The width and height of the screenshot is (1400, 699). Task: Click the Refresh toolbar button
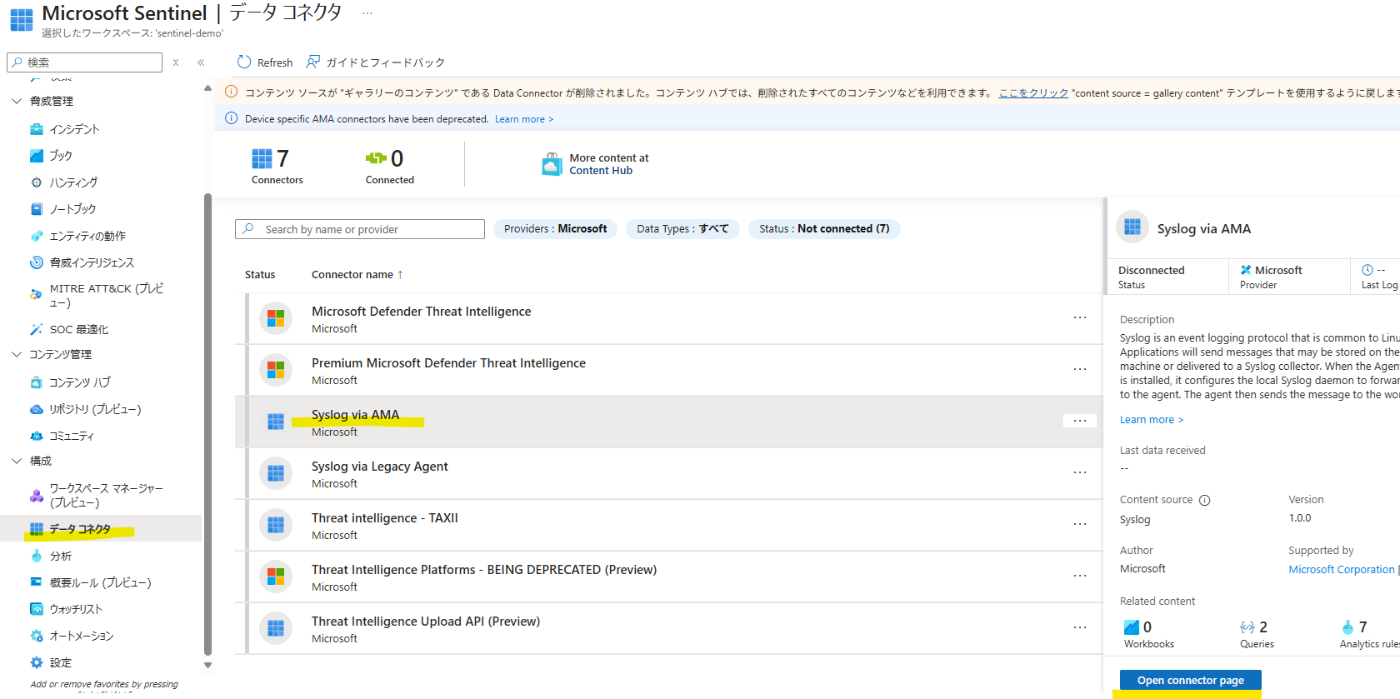pyautogui.click(x=265, y=62)
